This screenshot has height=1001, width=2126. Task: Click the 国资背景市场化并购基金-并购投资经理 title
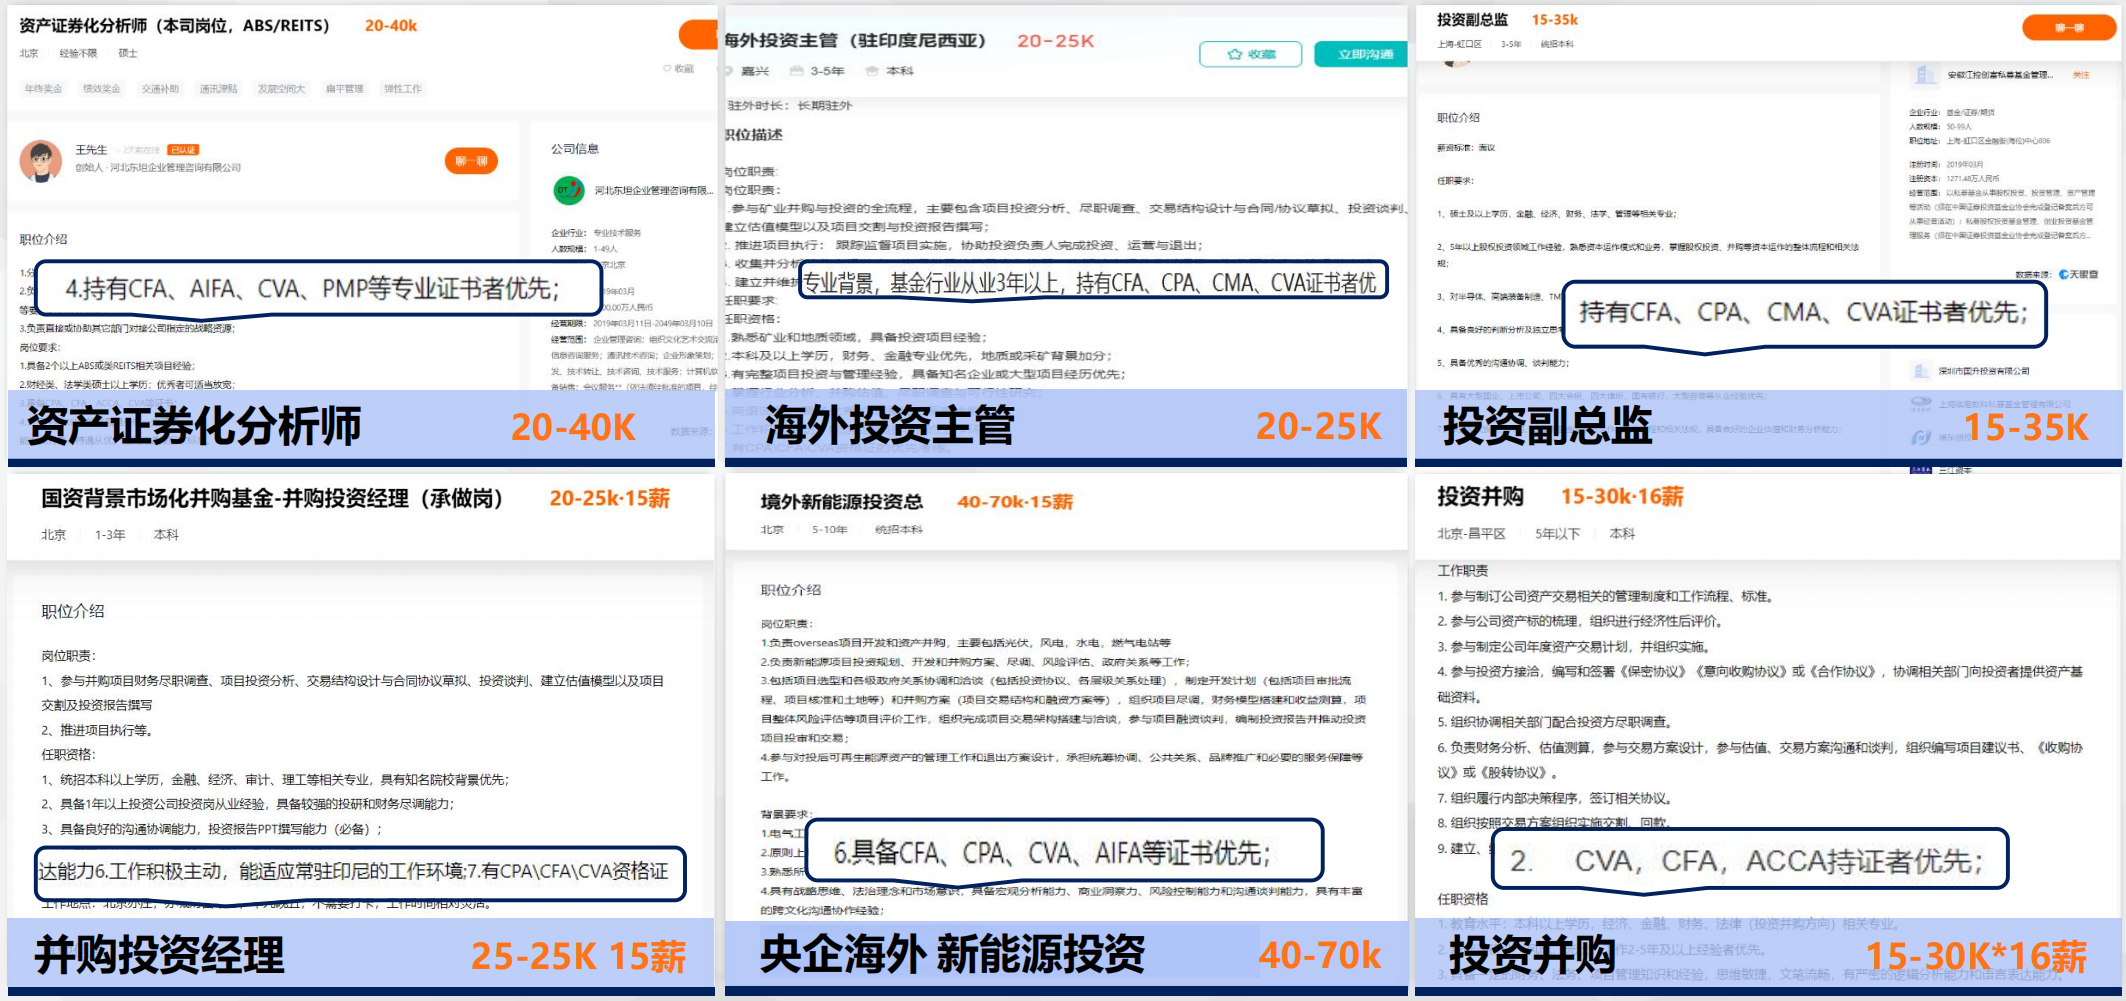click(x=272, y=498)
